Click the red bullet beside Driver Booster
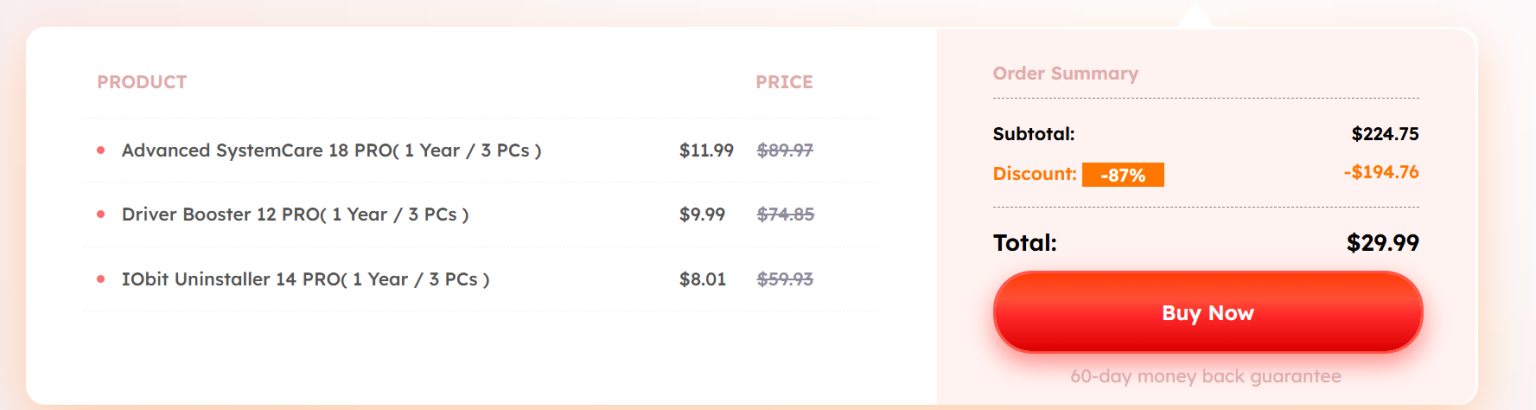 (x=100, y=214)
